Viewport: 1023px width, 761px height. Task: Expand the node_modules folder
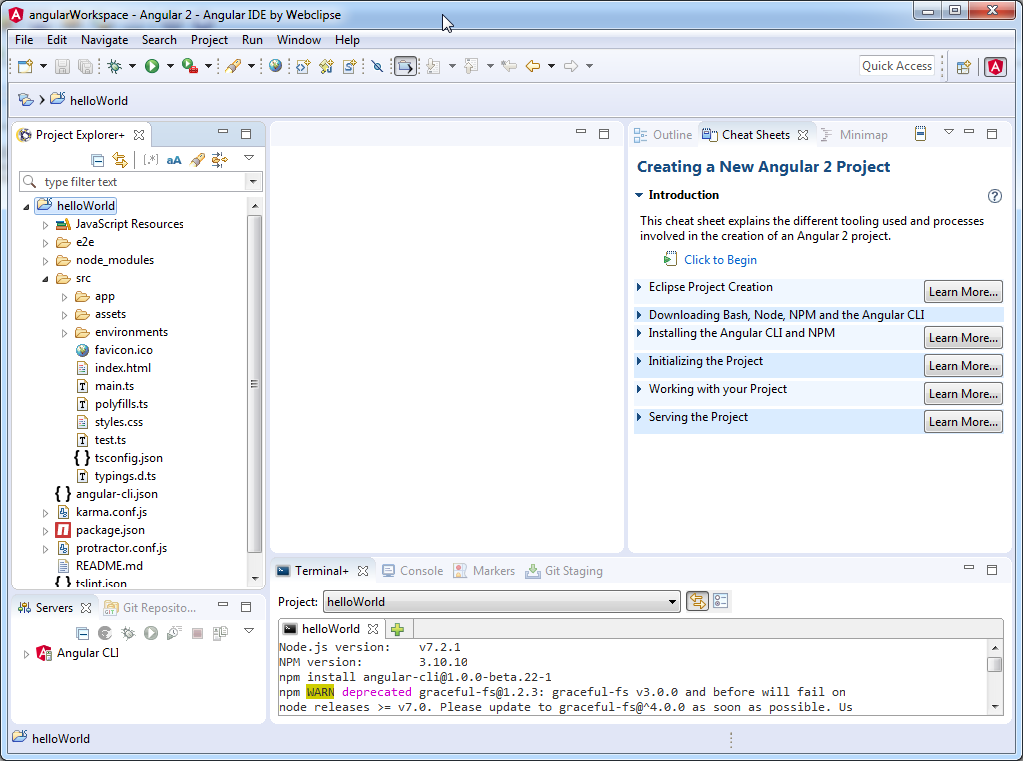[x=45, y=260]
